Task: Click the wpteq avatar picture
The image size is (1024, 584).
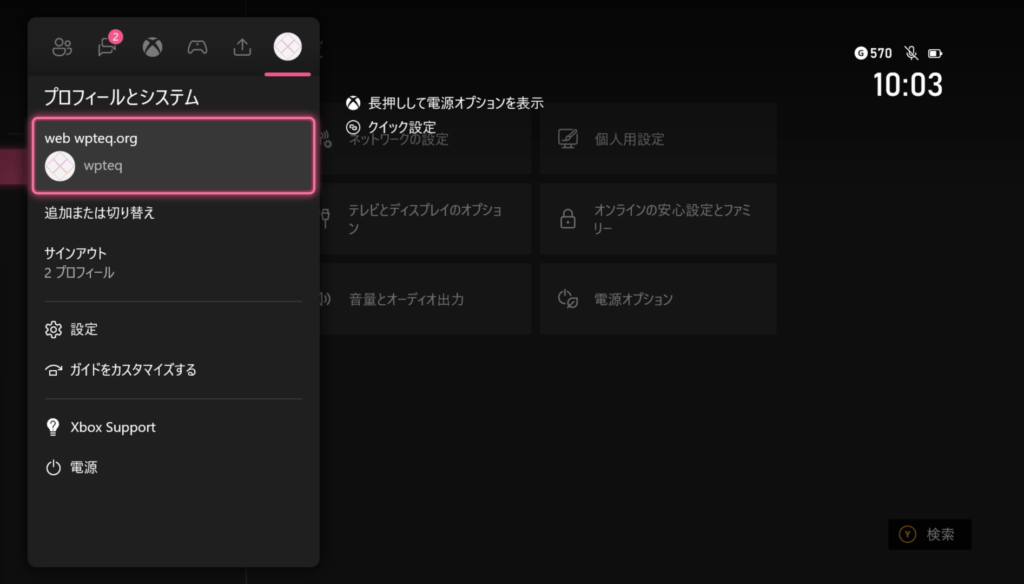Action: tap(59, 166)
